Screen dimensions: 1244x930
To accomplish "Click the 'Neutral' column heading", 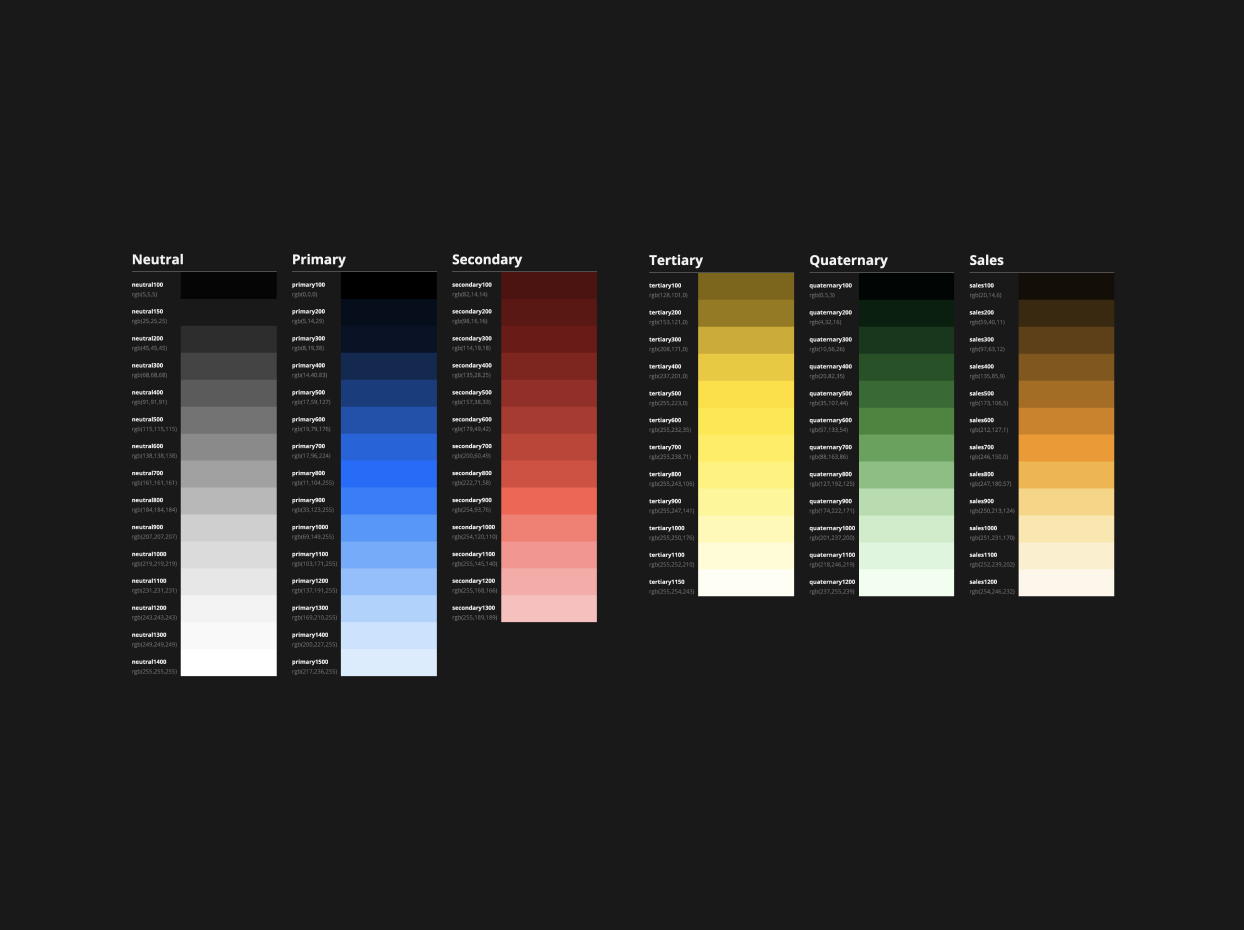I will click(158, 259).
